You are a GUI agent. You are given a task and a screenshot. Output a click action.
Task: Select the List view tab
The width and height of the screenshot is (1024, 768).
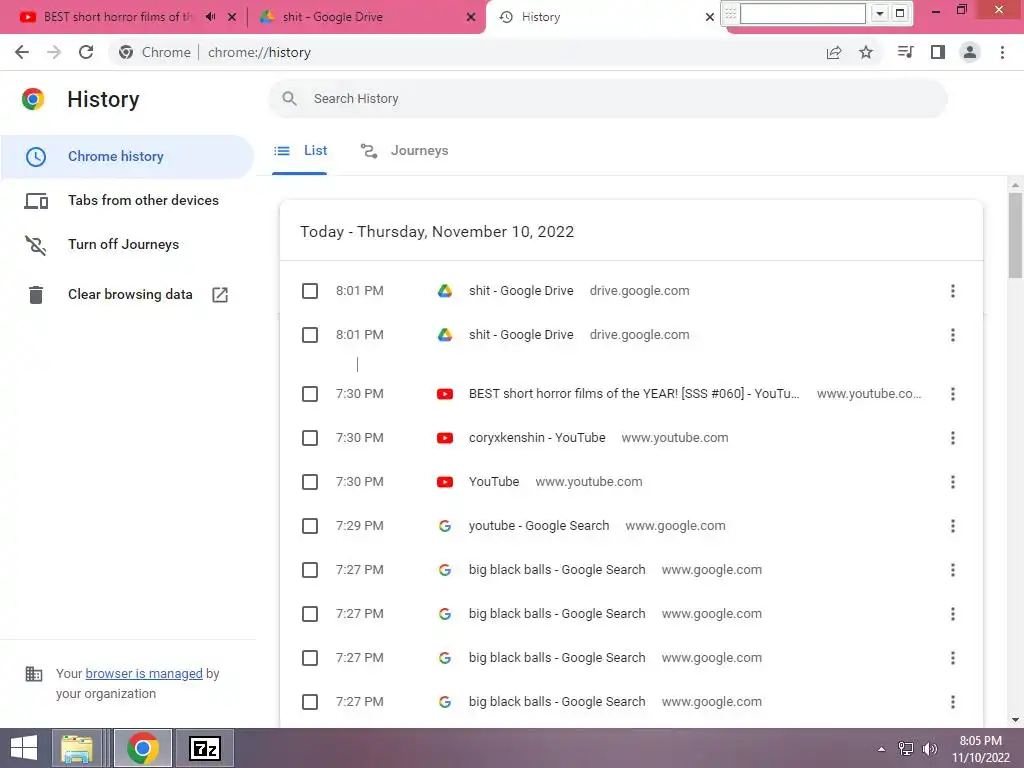(x=300, y=151)
